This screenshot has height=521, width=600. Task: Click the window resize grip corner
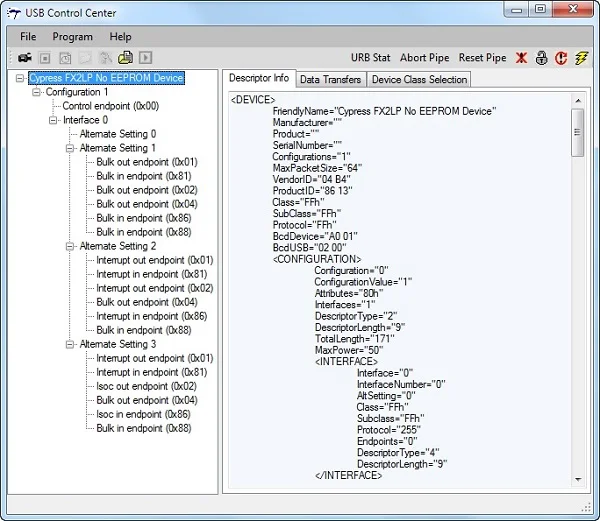pos(586,508)
